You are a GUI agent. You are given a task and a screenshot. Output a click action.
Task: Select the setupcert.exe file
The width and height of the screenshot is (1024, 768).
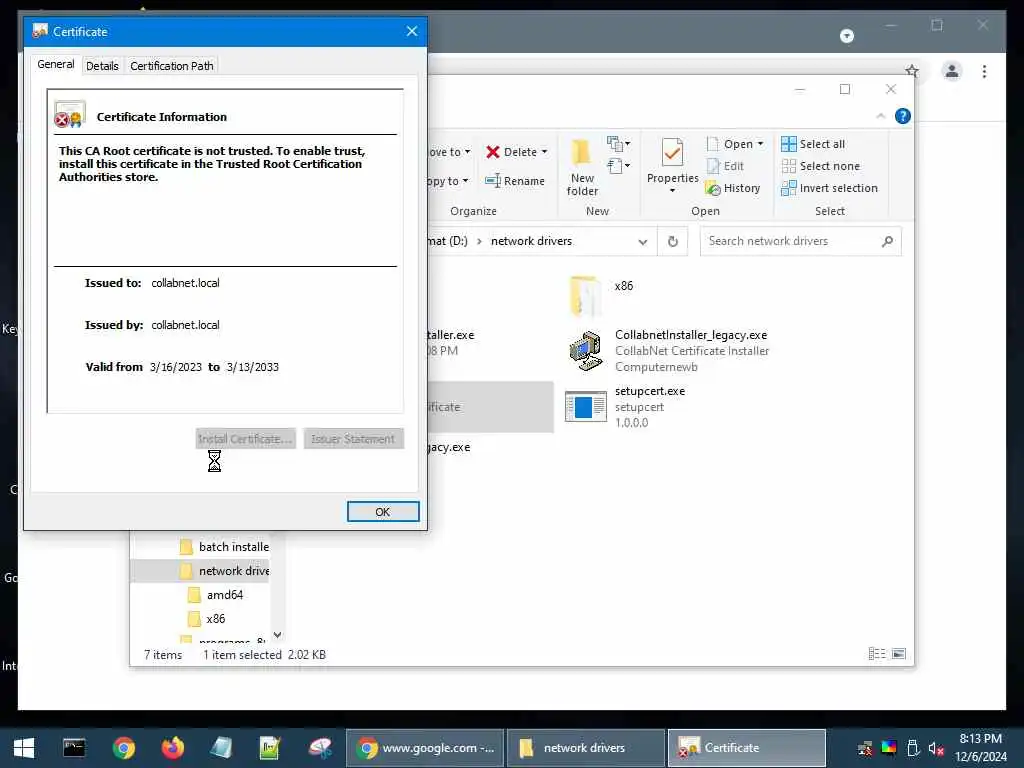pyautogui.click(x=626, y=406)
